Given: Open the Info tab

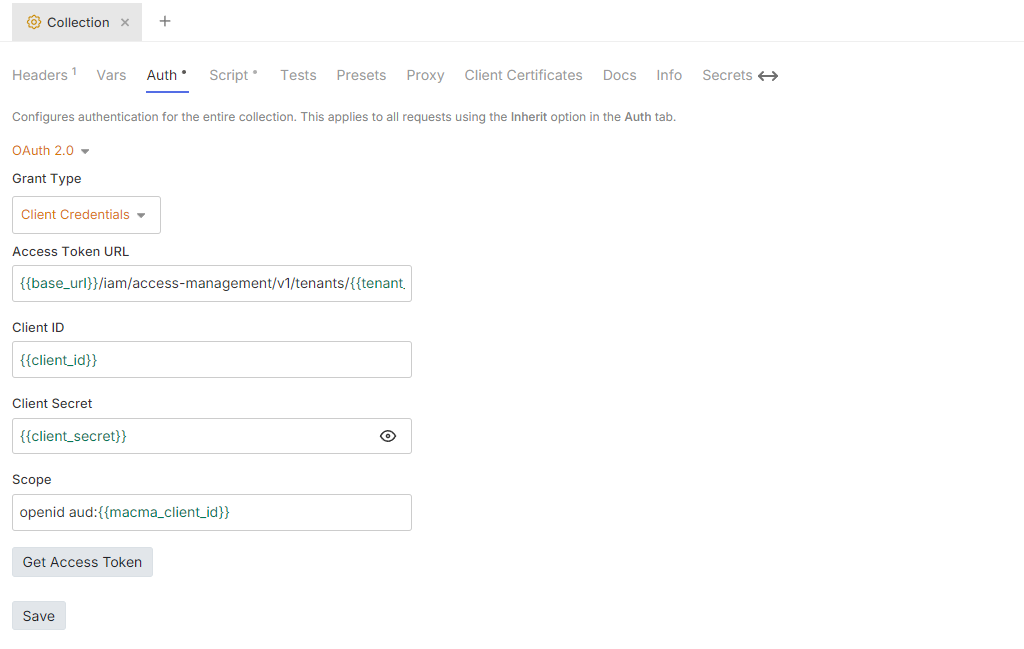Looking at the screenshot, I should pos(669,75).
